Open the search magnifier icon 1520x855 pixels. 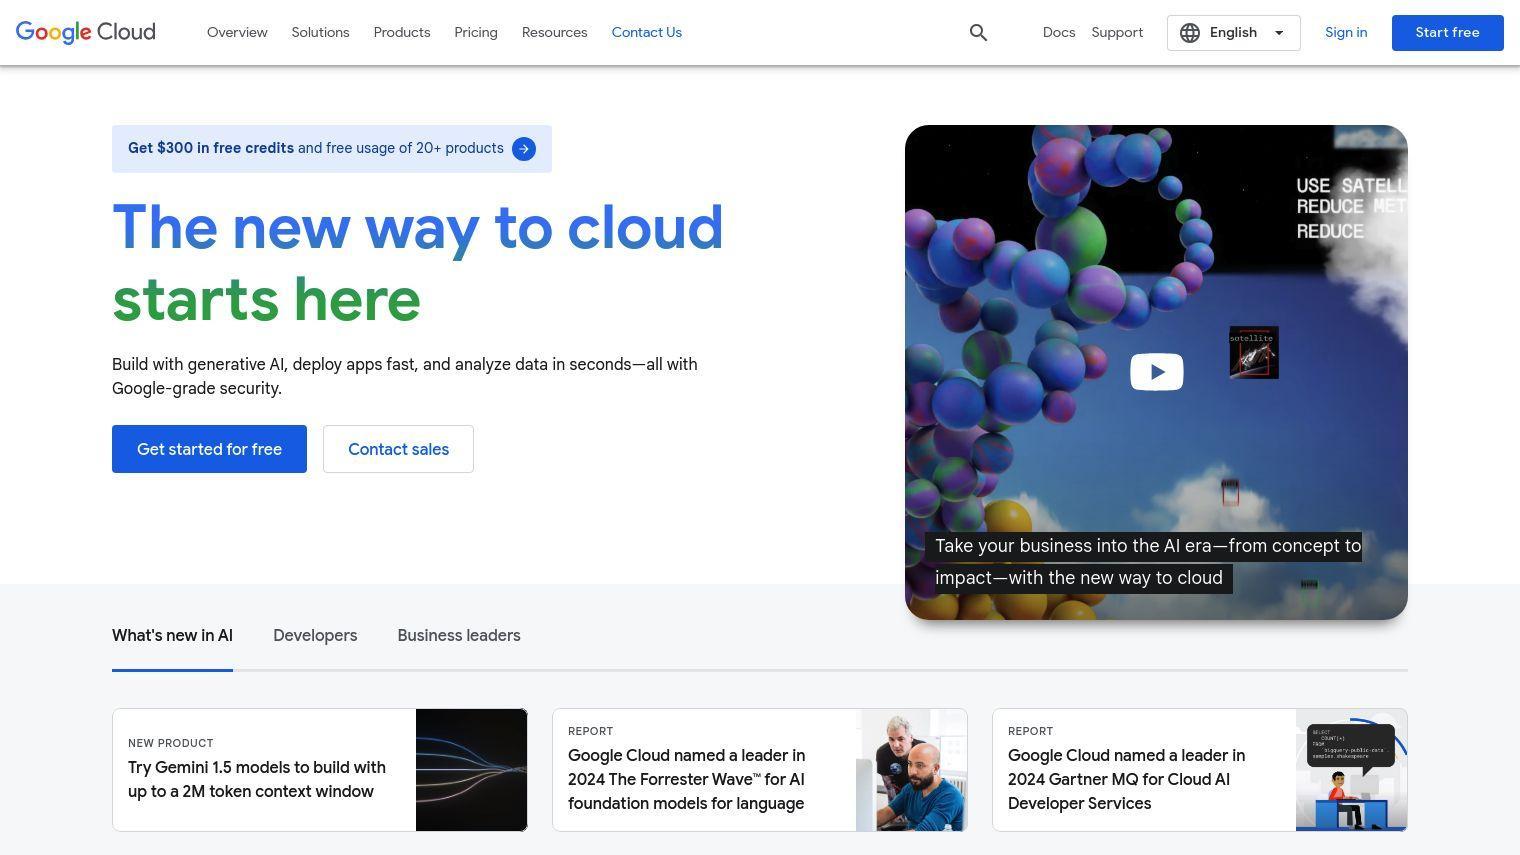(x=978, y=33)
